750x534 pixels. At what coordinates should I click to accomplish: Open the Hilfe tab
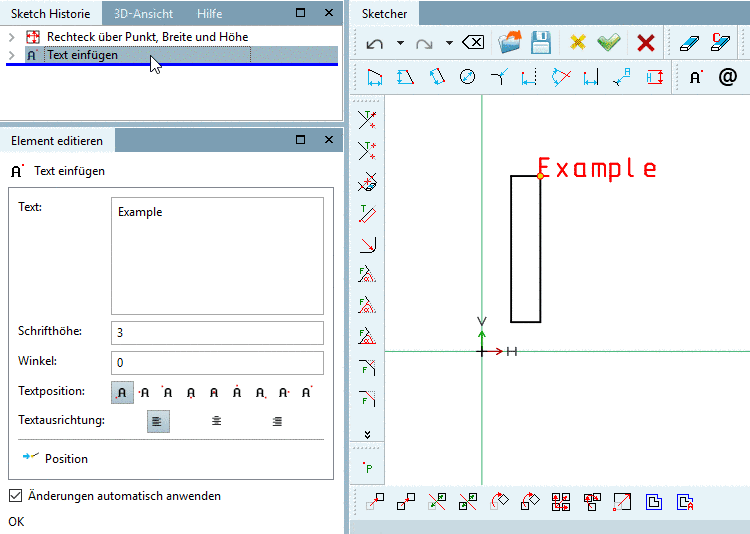210,13
